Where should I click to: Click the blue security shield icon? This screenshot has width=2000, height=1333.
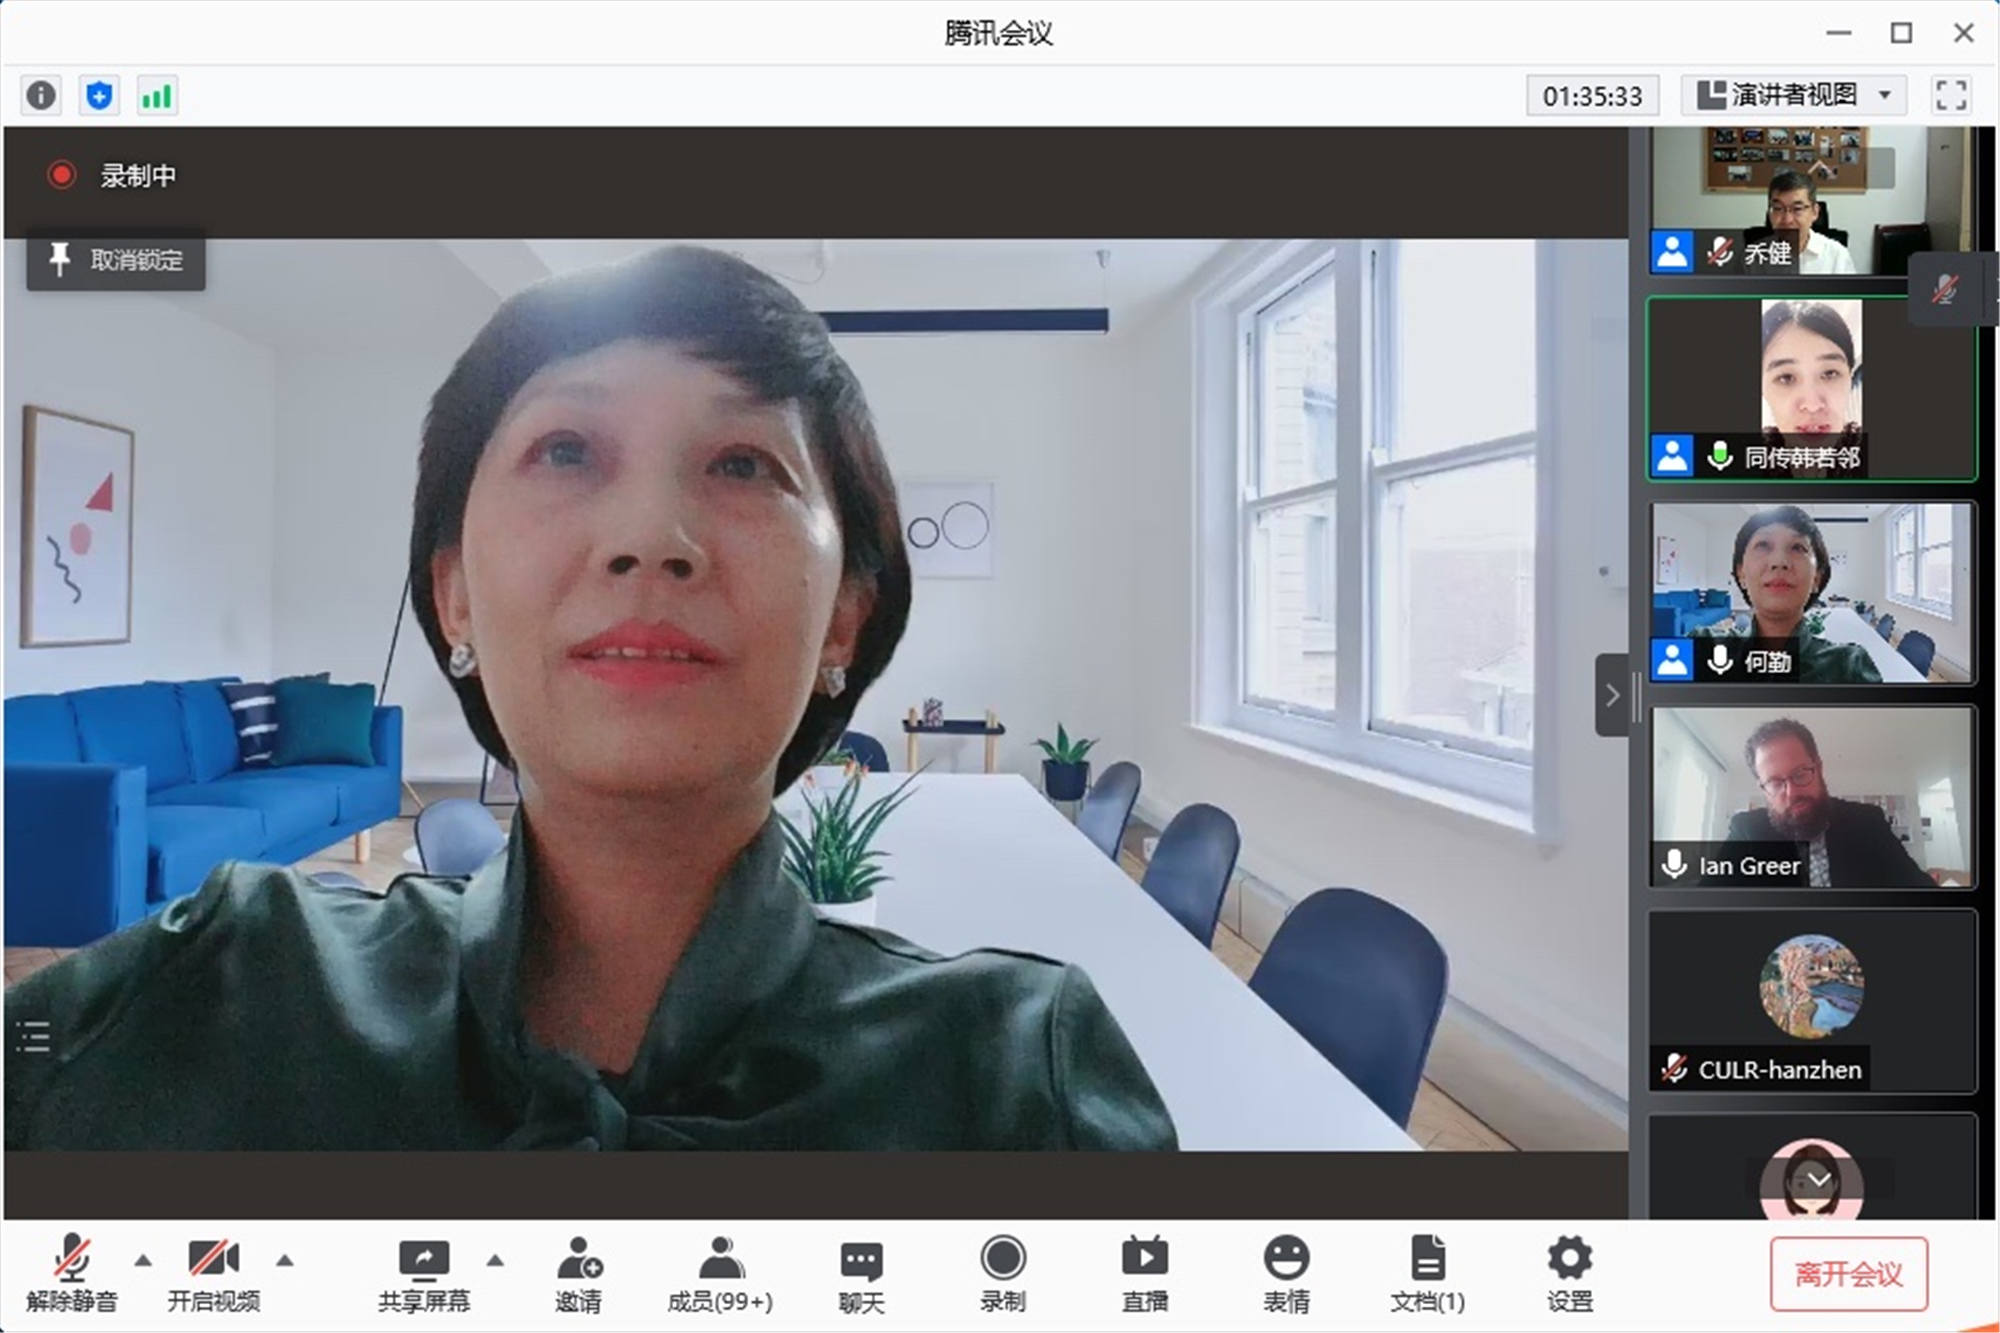click(x=99, y=96)
